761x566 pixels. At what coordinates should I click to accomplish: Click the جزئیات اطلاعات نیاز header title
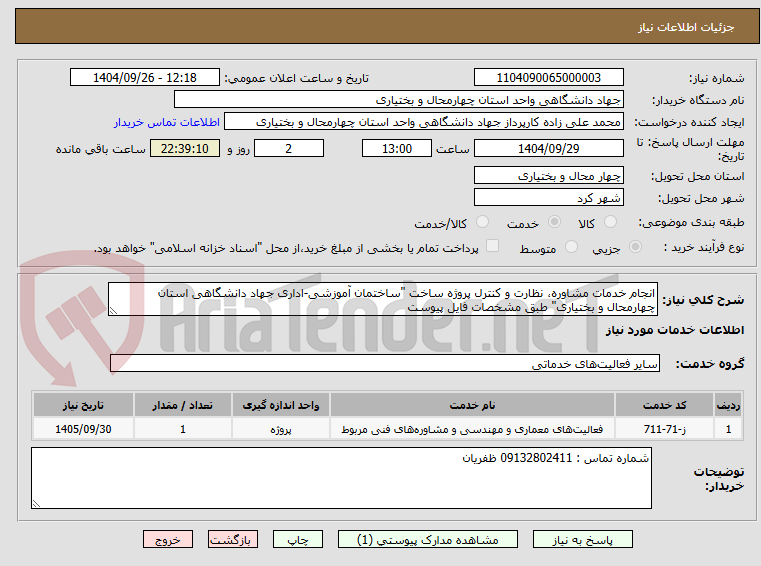[x=686, y=27]
